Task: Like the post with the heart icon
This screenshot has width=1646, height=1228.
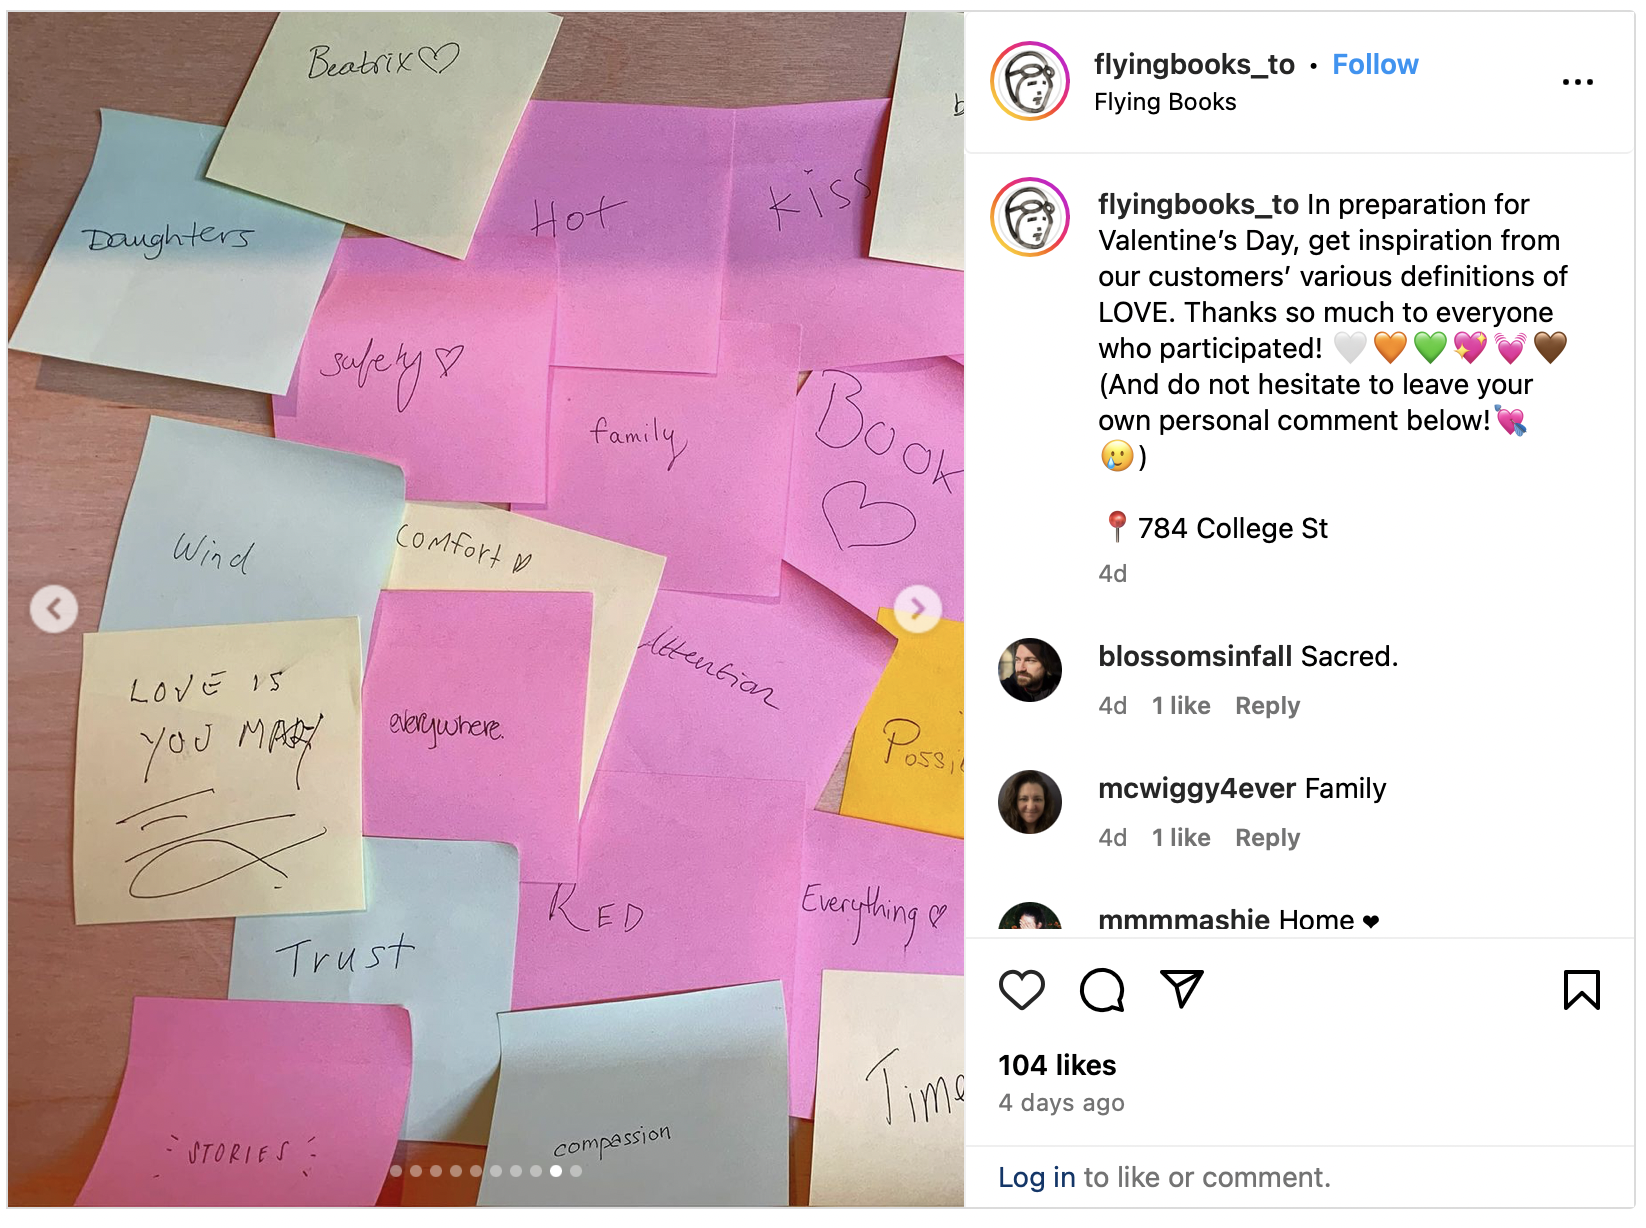Action: pos(1021,990)
